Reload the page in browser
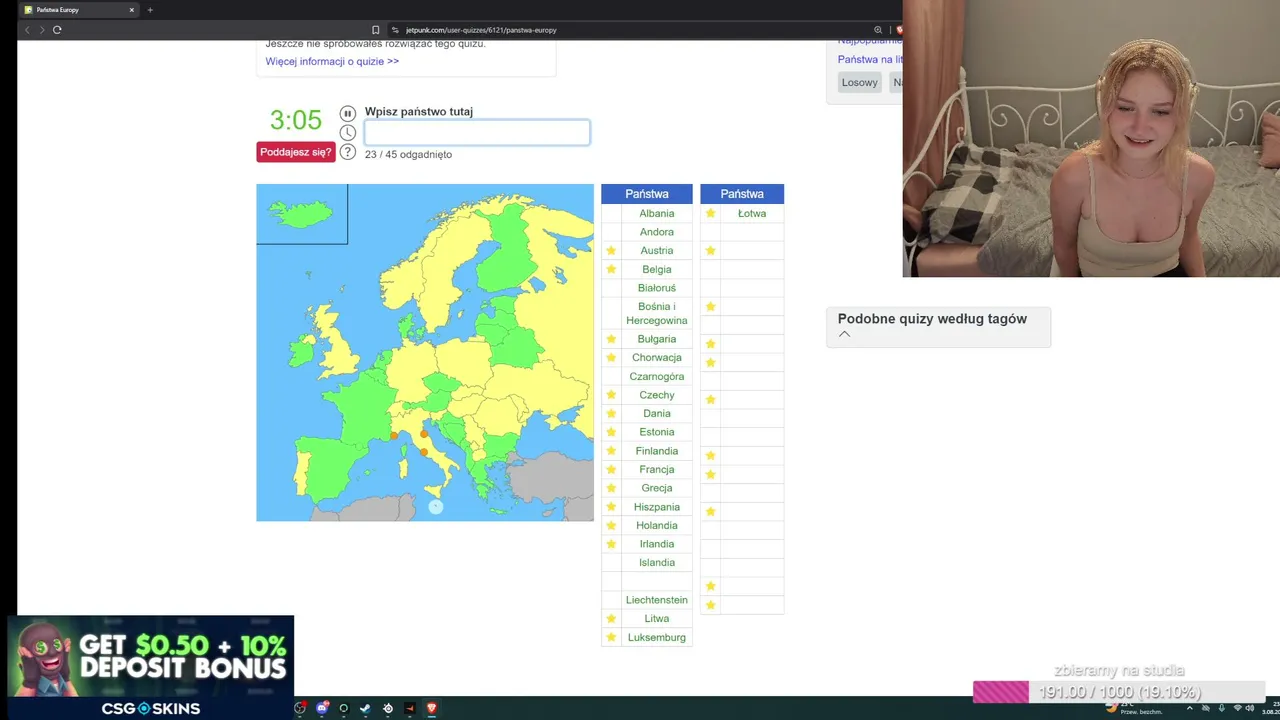The image size is (1280, 720). (x=57, y=30)
